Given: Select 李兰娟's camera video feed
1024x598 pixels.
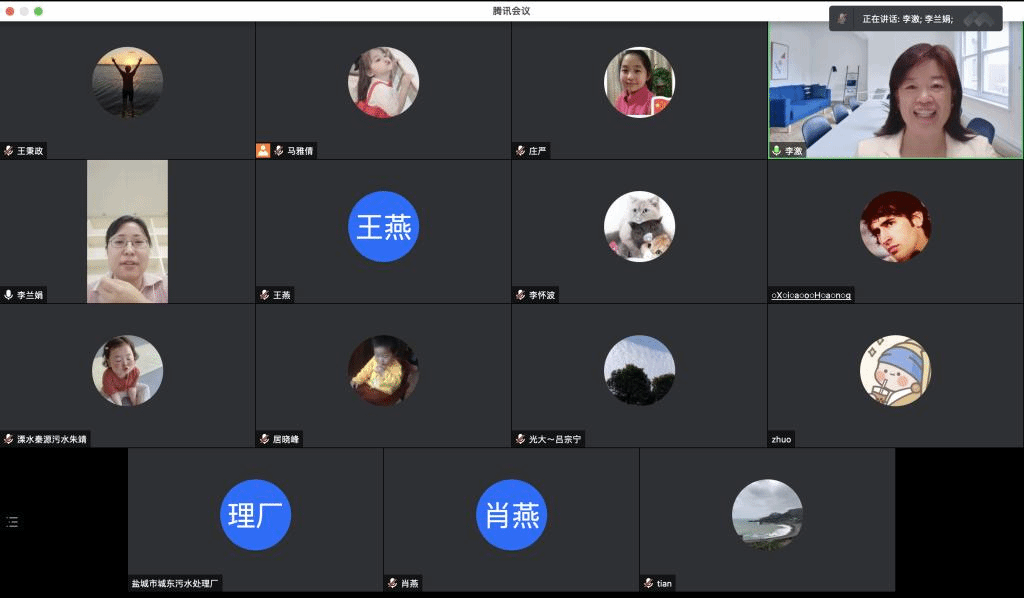Looking at the screenshot, I should coord(127,231).
